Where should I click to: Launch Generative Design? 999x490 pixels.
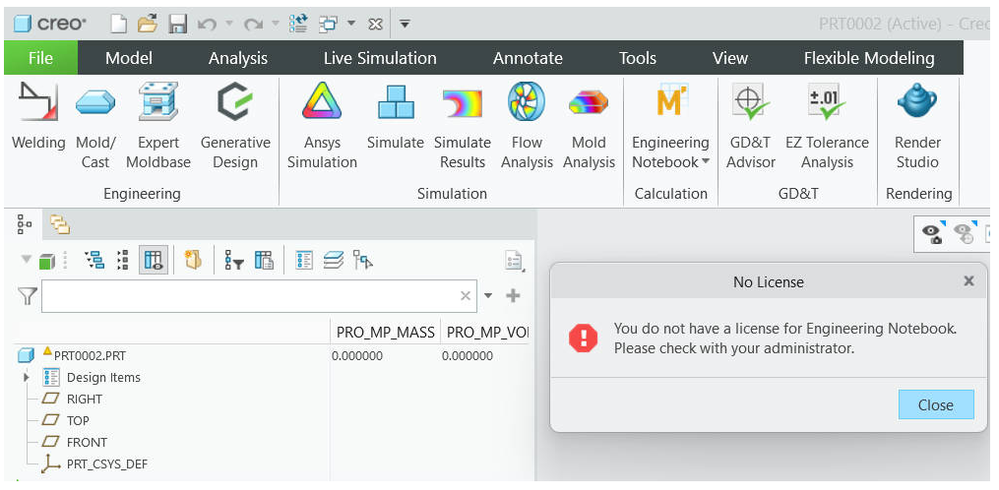(235, 125)
